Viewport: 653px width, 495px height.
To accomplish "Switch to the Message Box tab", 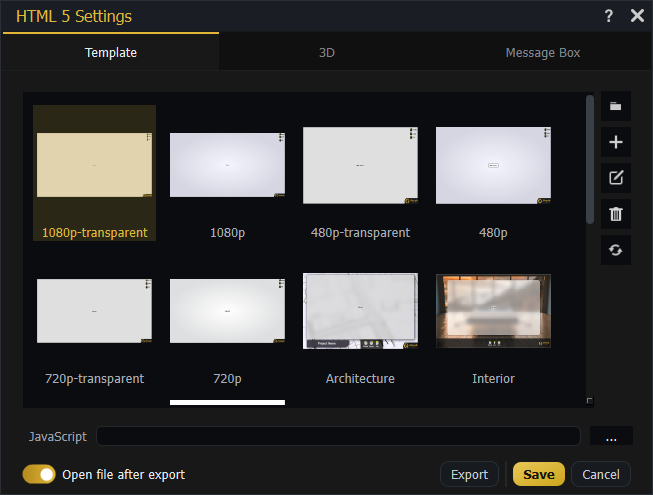I will [543, 52].
